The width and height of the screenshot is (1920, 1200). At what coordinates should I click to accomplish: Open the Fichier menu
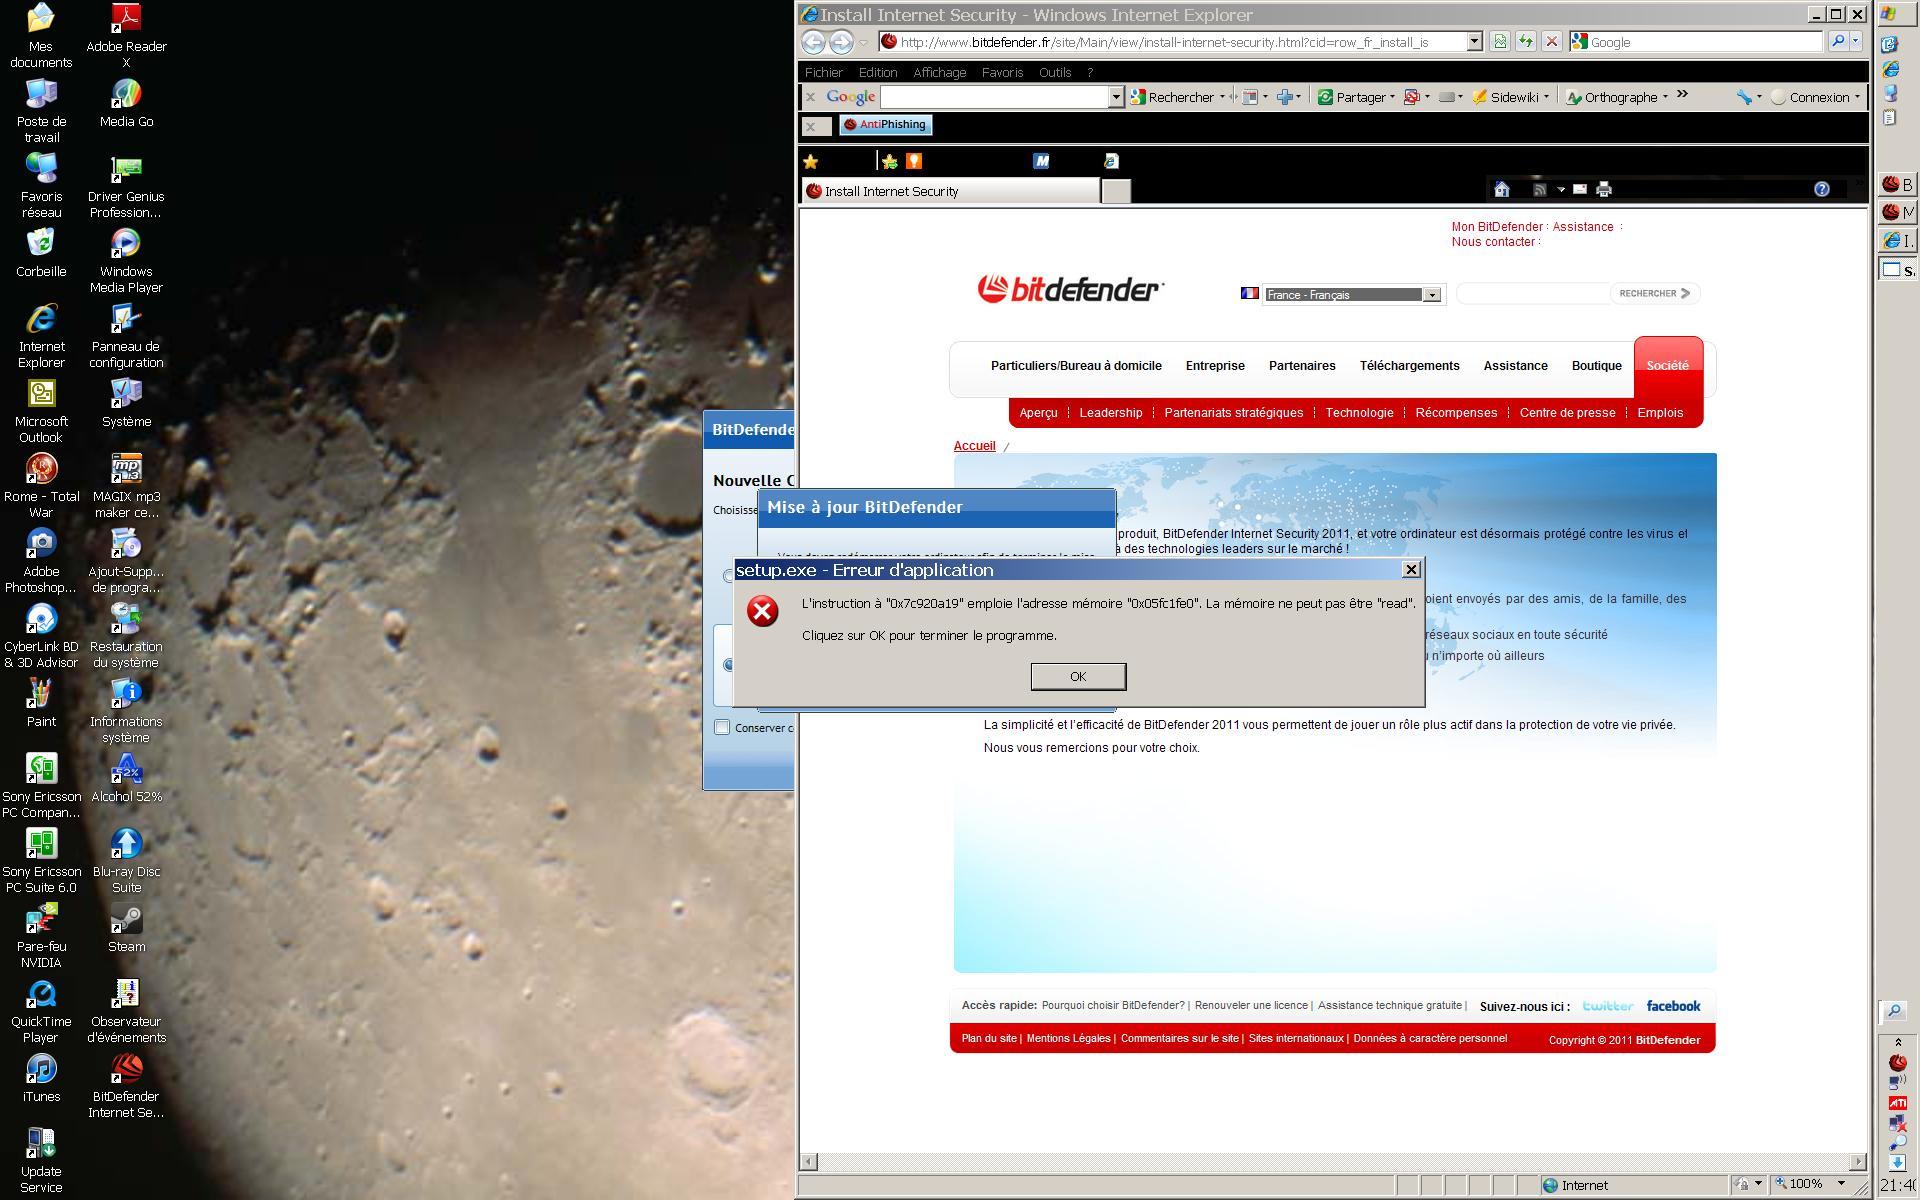pyautogui.click(x=824, y=73)
